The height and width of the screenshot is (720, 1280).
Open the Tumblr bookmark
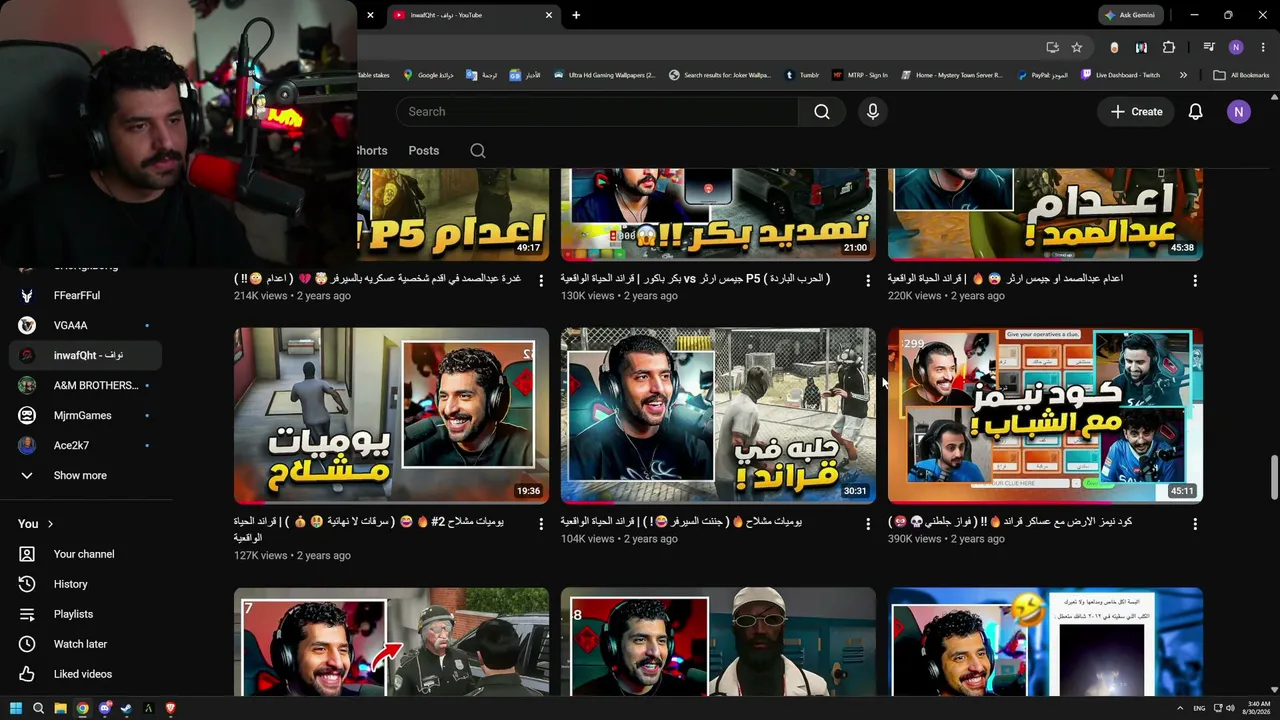point(802,75)
